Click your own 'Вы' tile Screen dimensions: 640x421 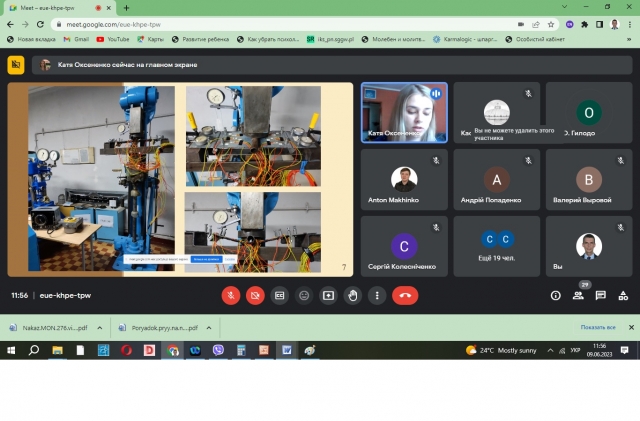click(589, 246)
